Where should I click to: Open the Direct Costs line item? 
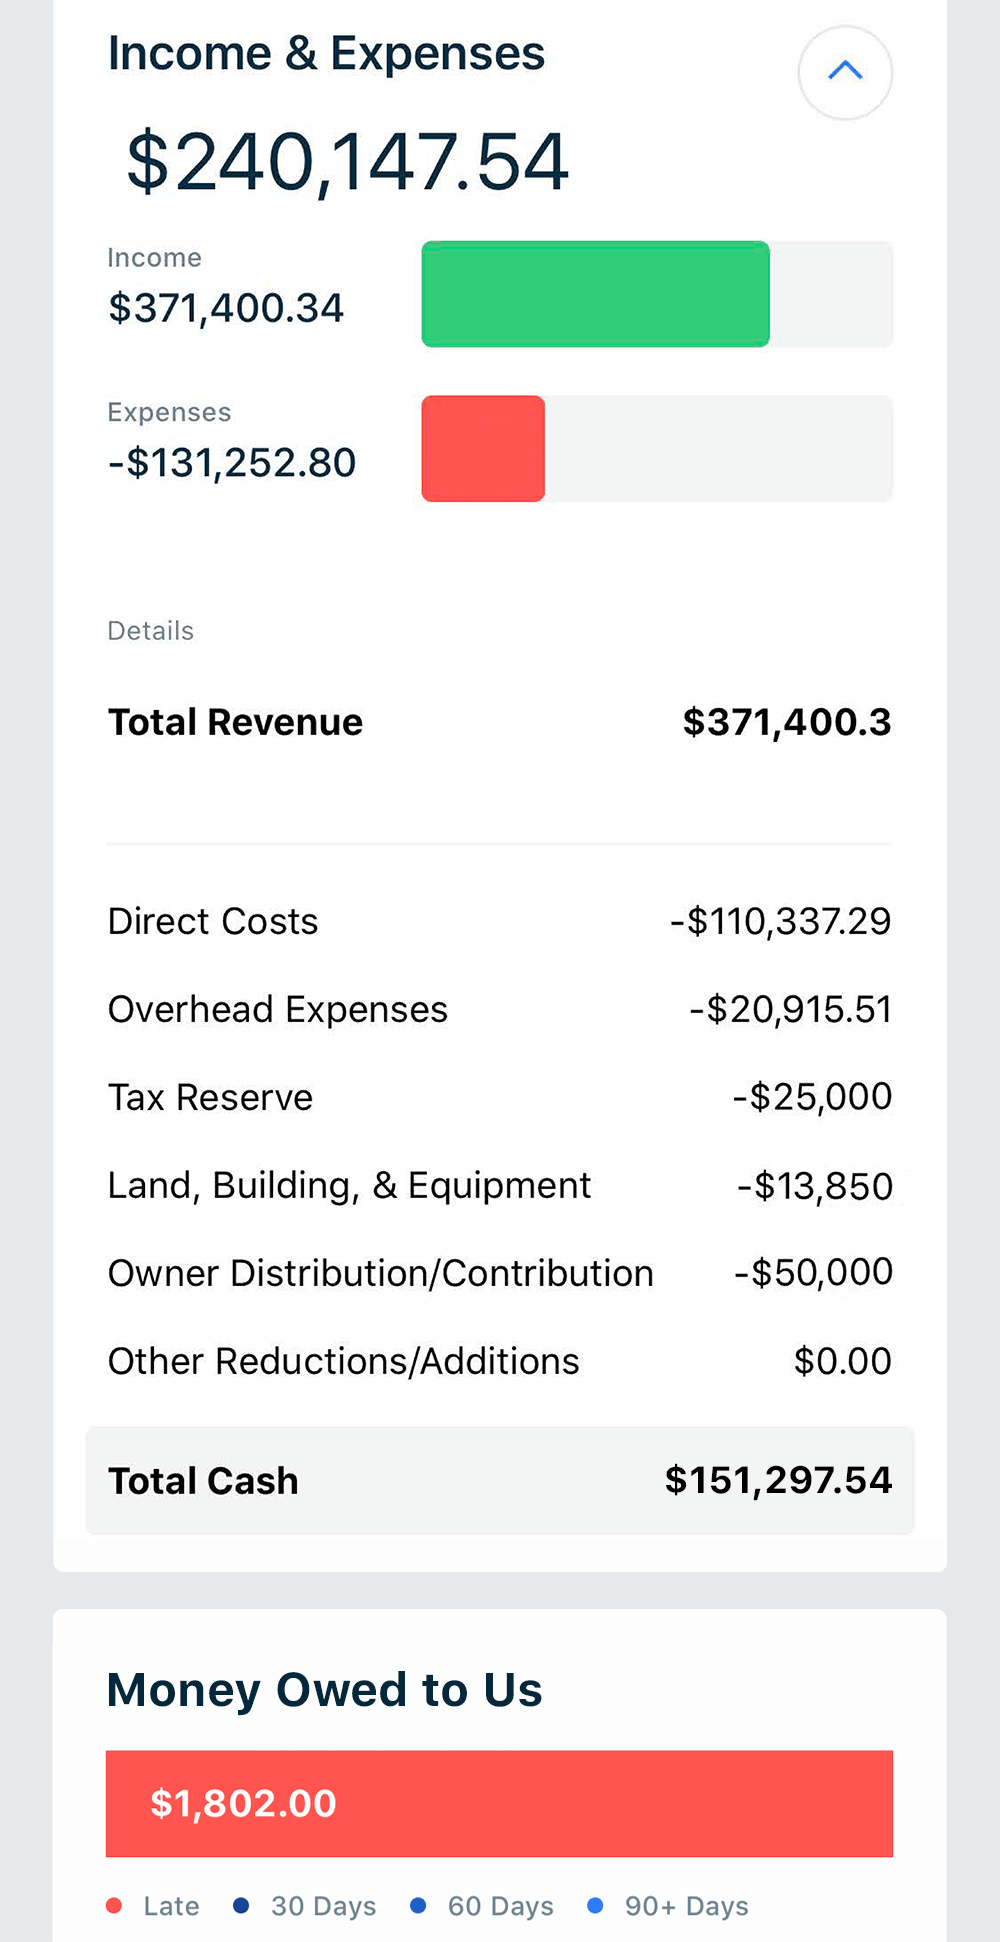point(499,921)
